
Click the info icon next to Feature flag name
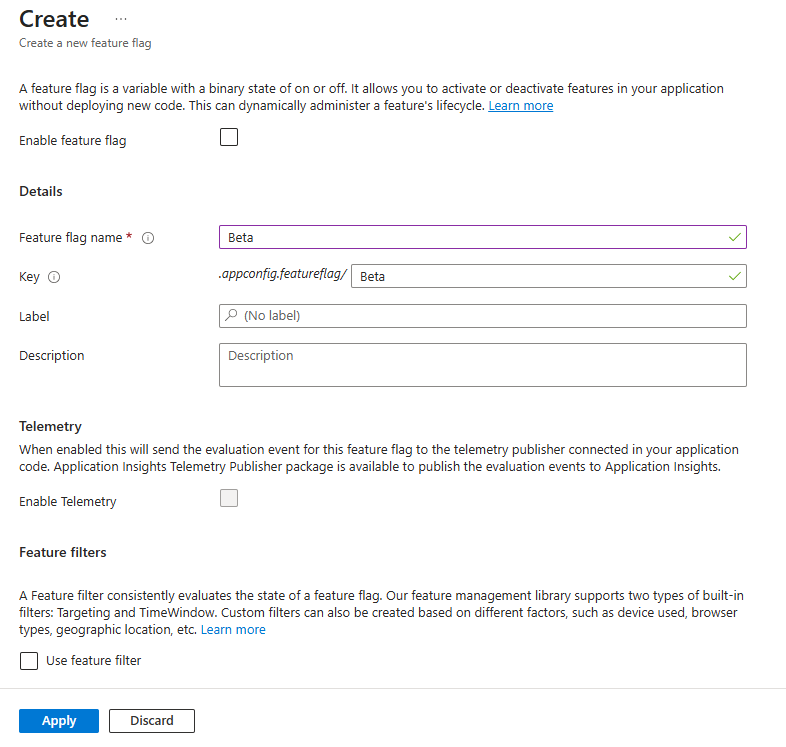(148, 238)
